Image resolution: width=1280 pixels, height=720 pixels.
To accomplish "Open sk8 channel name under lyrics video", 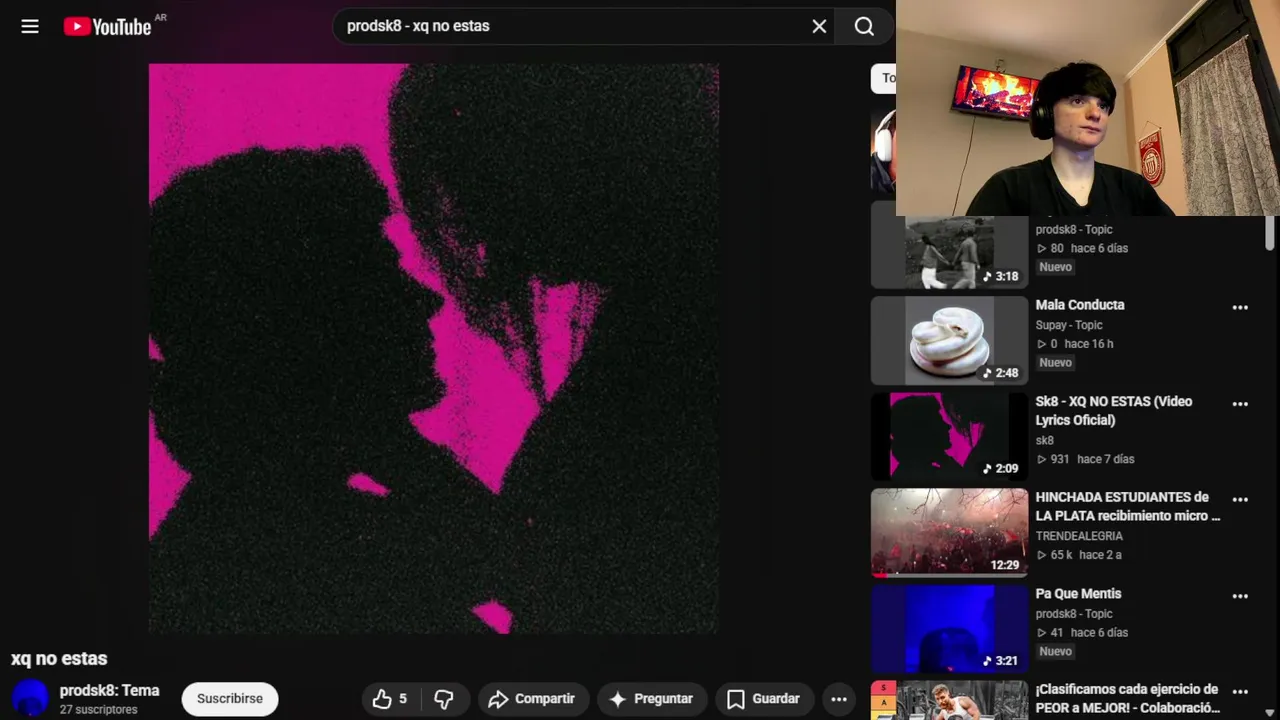I will pos(1045,440).
